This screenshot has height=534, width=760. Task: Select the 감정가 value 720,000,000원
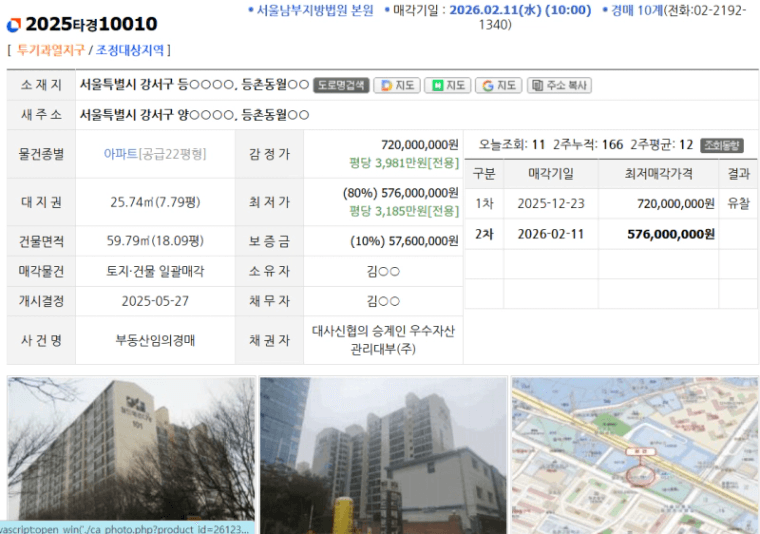click(x=420, y=144)
